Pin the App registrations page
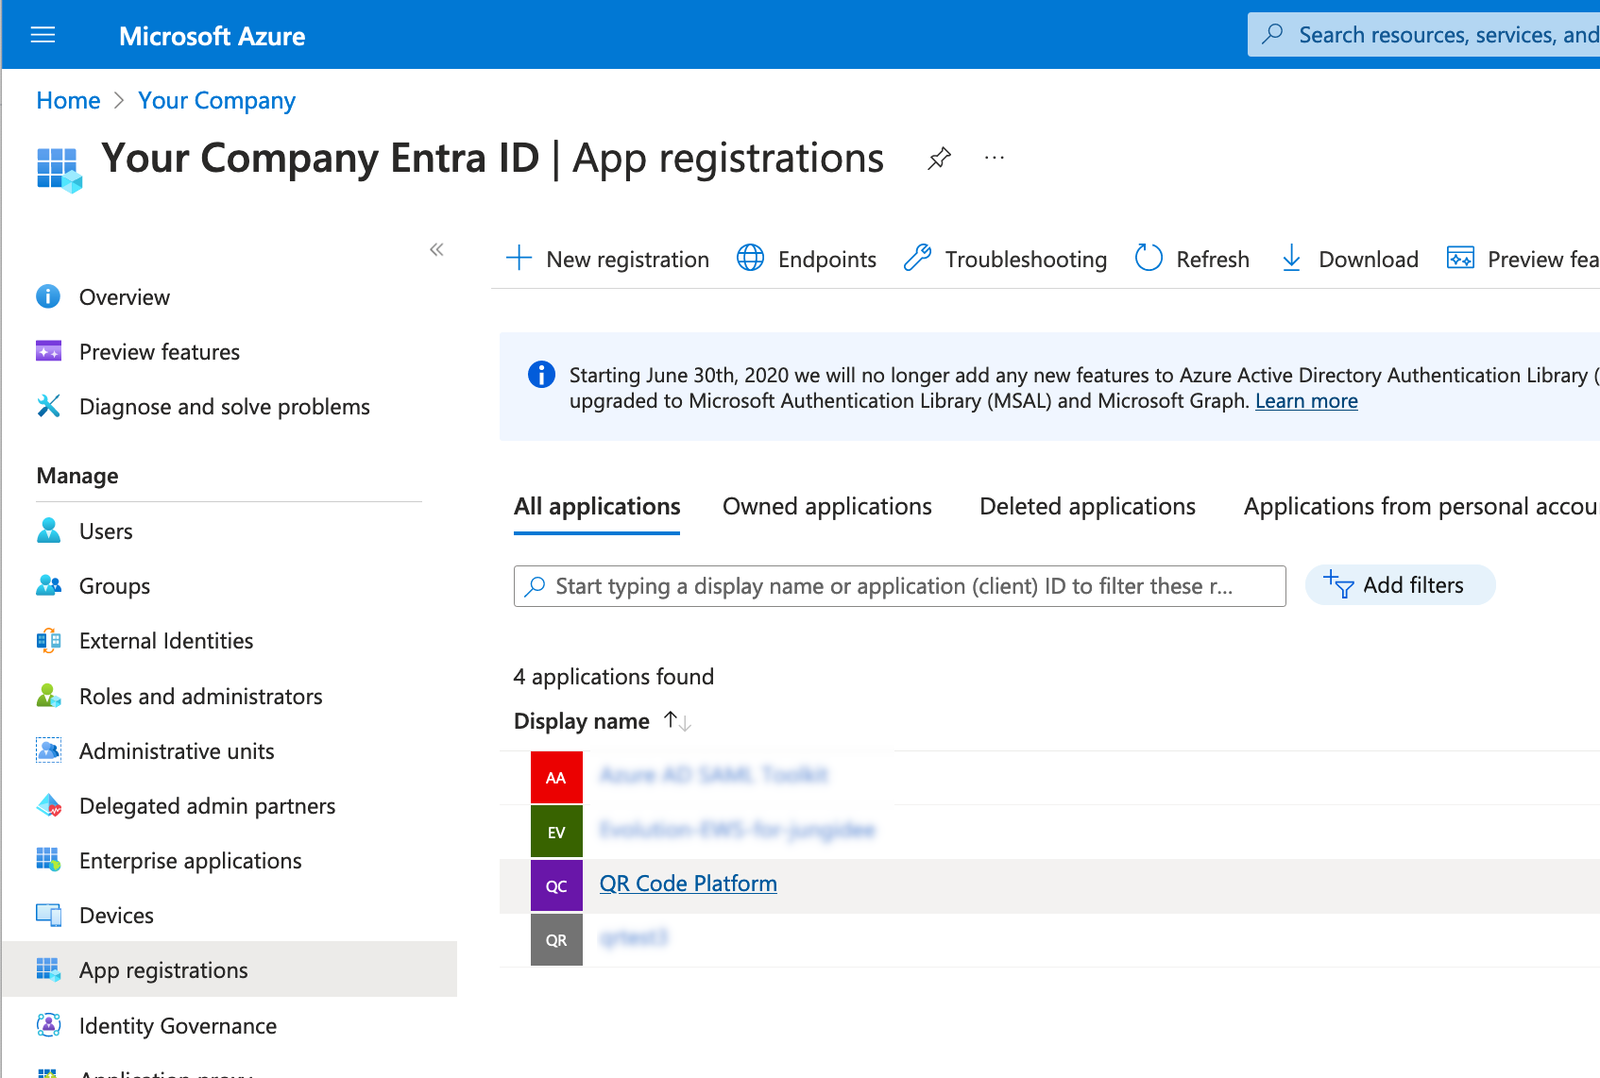The image size is (1600, 1078). (x=939, y=158)
